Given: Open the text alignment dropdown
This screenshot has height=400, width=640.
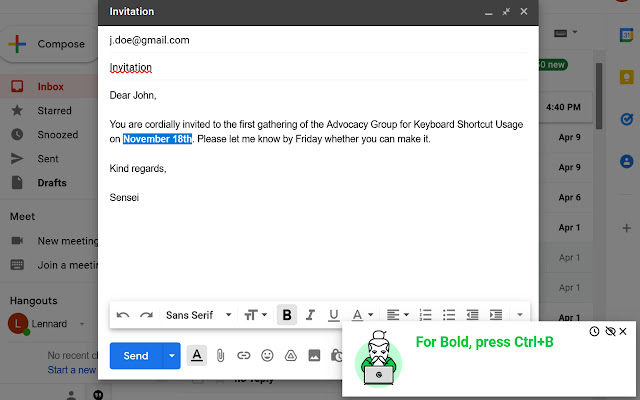Looking at the screenshot, I should (398, 315).
